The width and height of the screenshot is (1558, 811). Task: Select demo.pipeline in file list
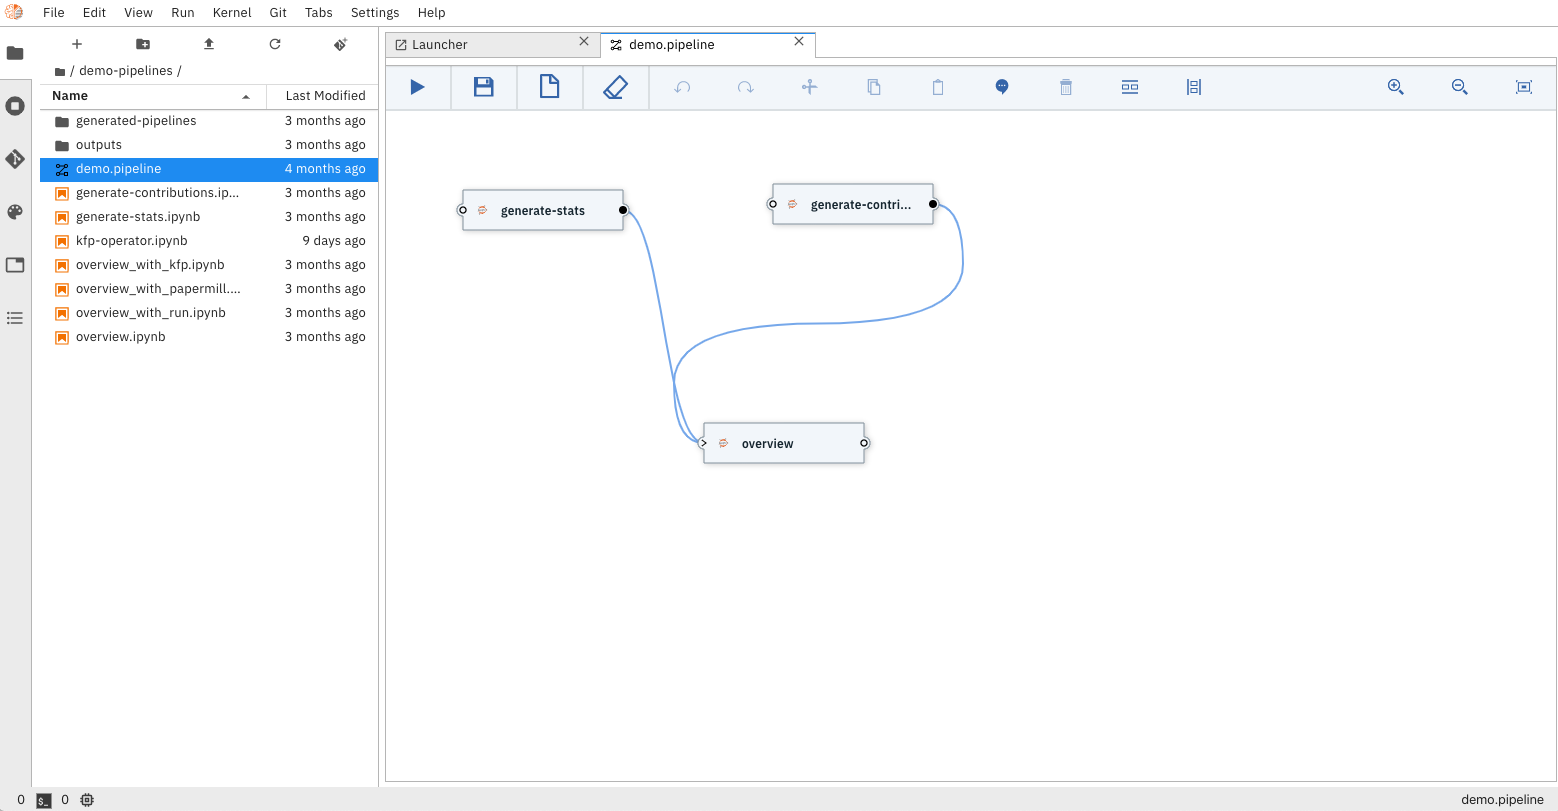(209, 169)
